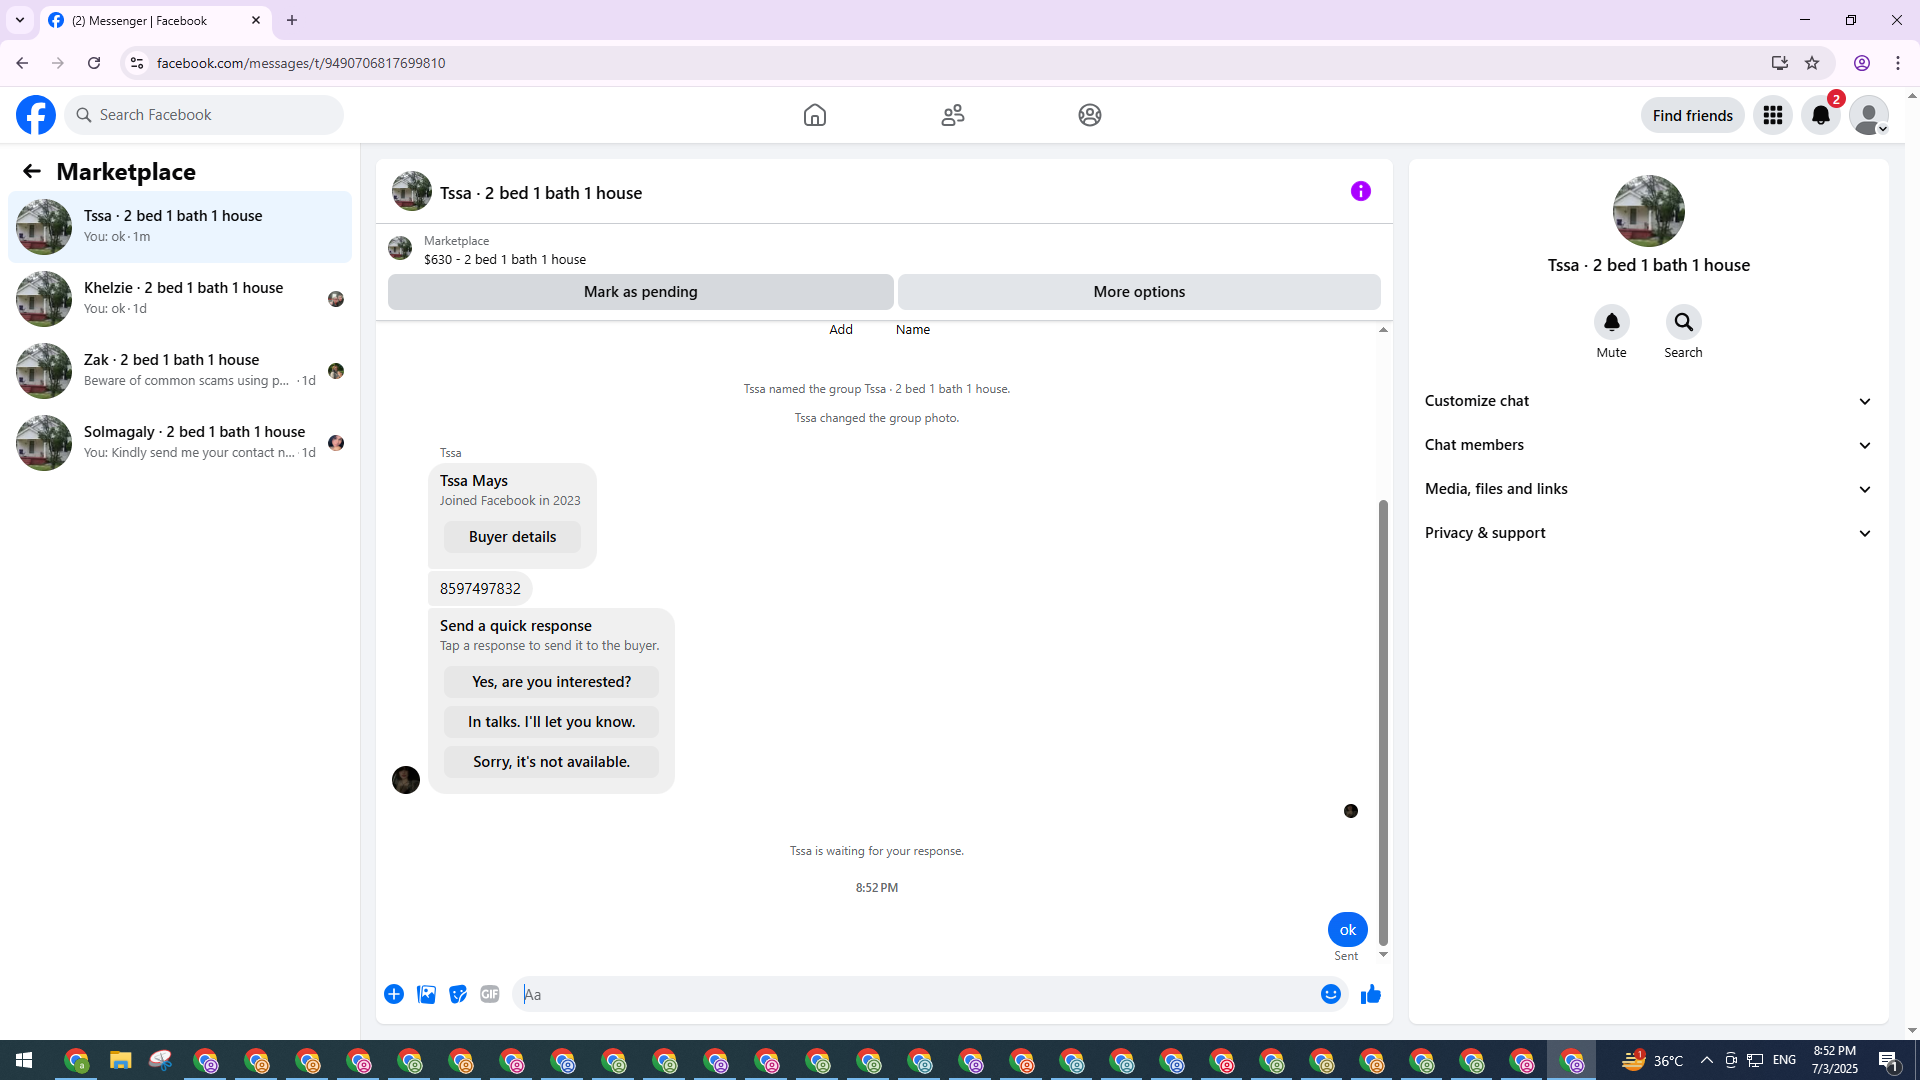Open Facebook notifications bell
This screenshot has height=1080, width=1920.
click(x=1820, y=115)
